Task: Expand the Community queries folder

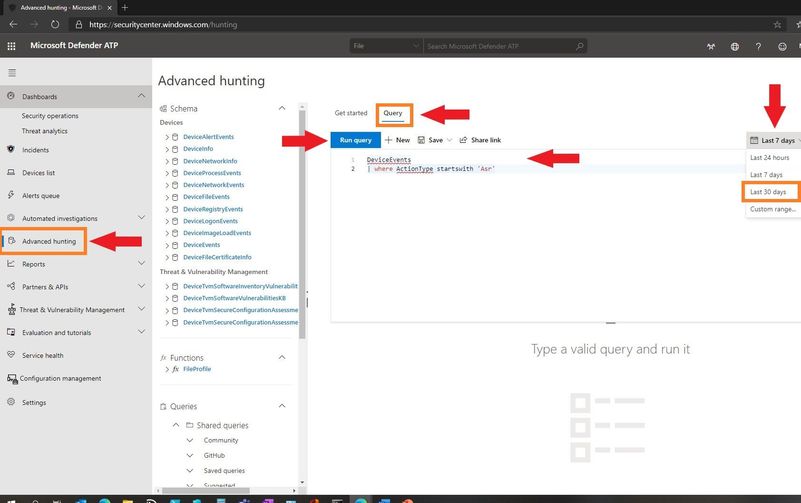Action: coord(190,440)
